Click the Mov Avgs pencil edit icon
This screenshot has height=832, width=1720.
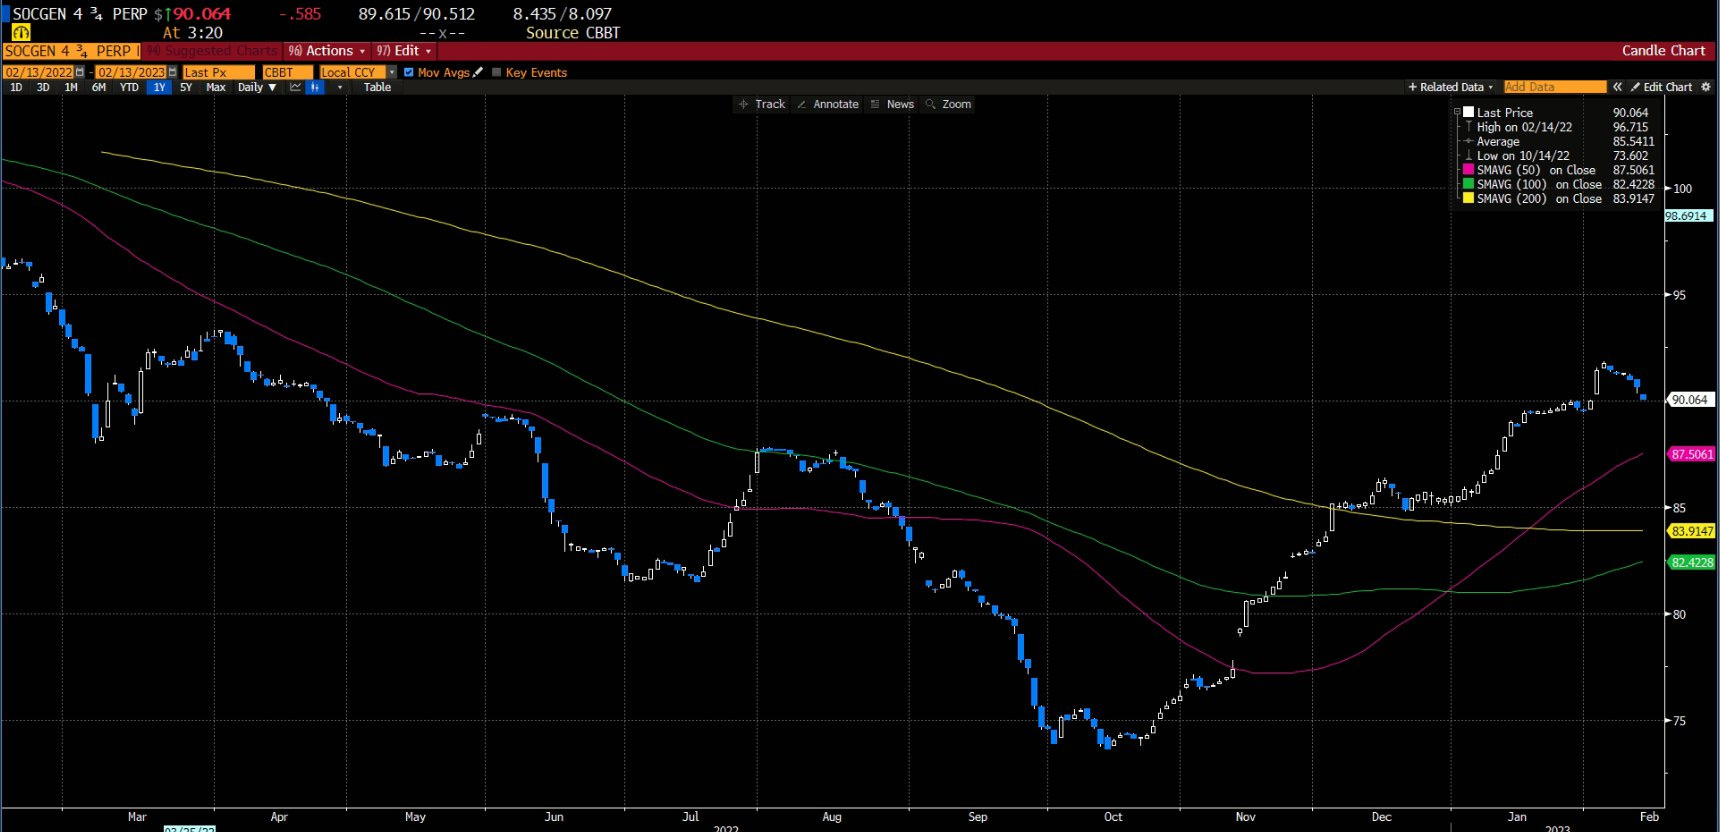pyautogui.click(x=478, y=72)
